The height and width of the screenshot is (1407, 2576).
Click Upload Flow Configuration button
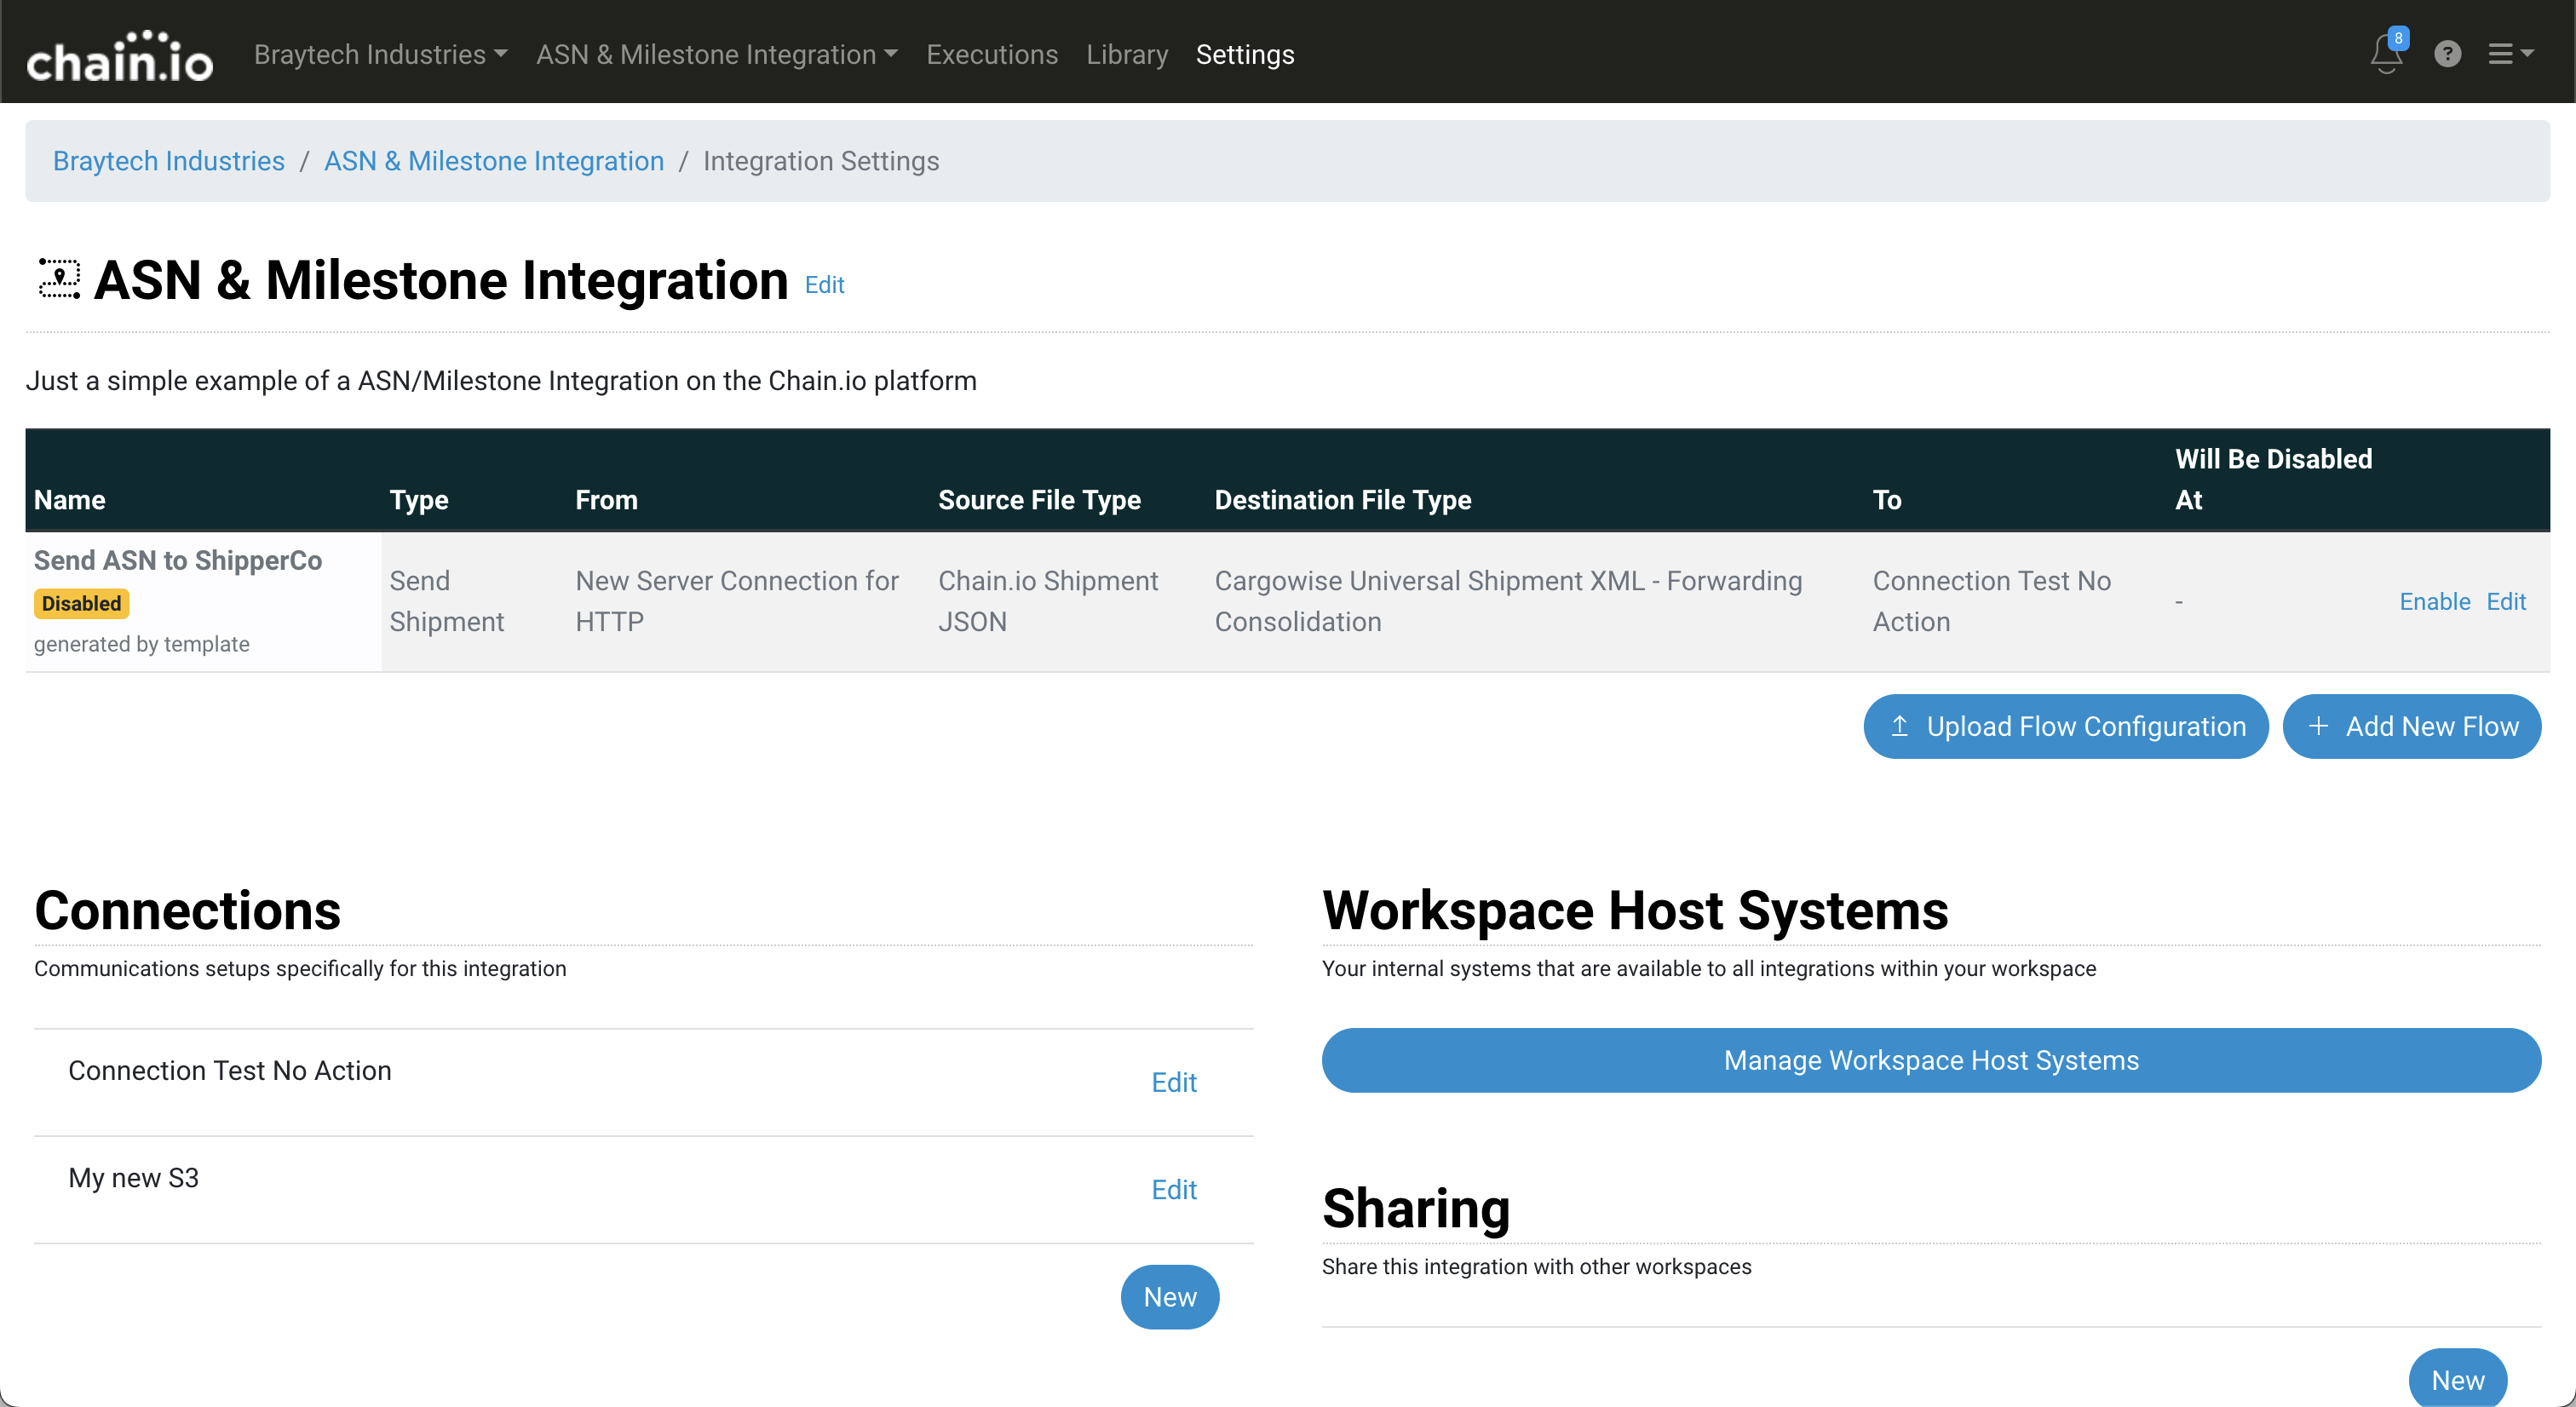(2065, 726)
